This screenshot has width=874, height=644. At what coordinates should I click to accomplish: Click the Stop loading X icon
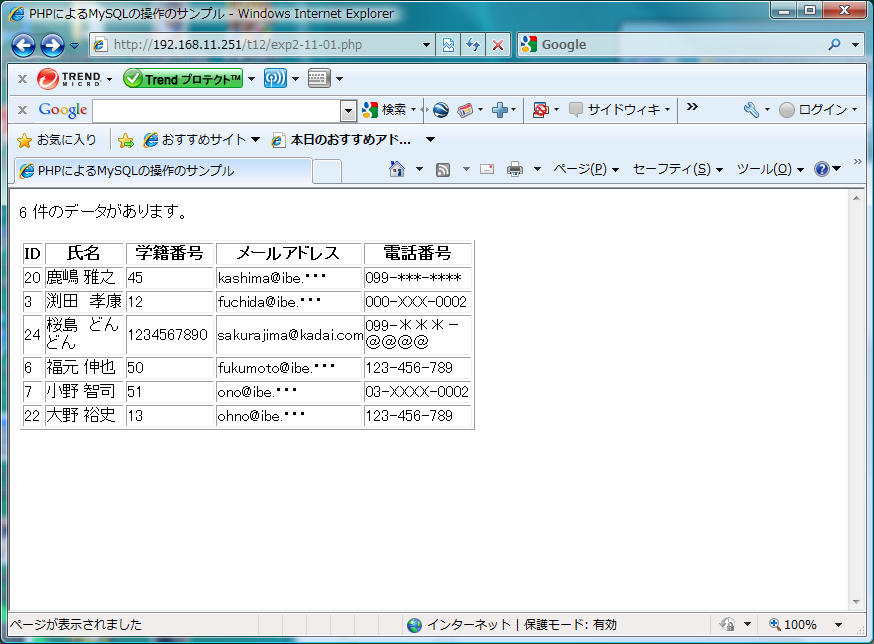(497, 45)
